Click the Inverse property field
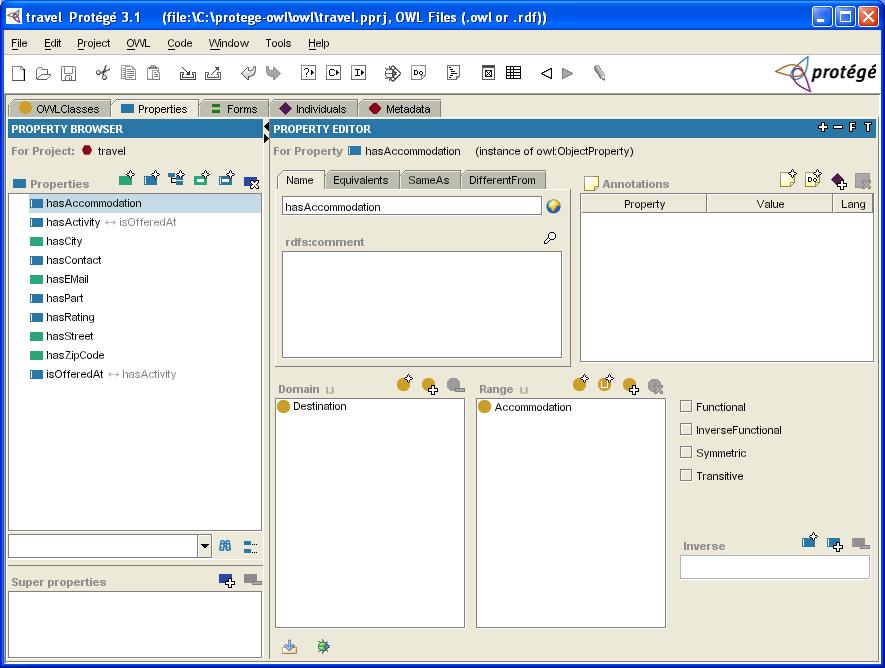The width and height of the screenshot is (885, 668). pyautogui.click(x=775, y=567)
